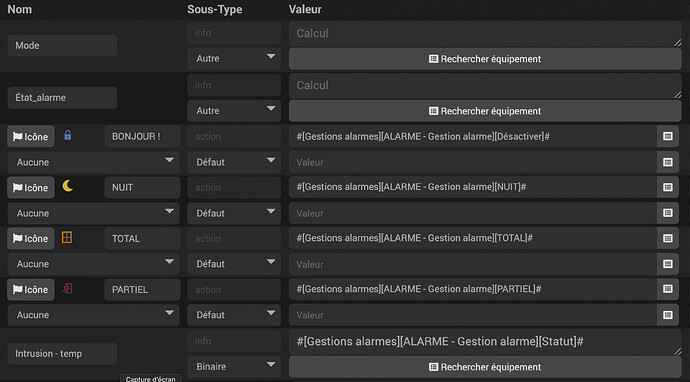
Task: Open the Défaut sub-type dropdown for PARTIEL
Action: click(x=234, y=315)
